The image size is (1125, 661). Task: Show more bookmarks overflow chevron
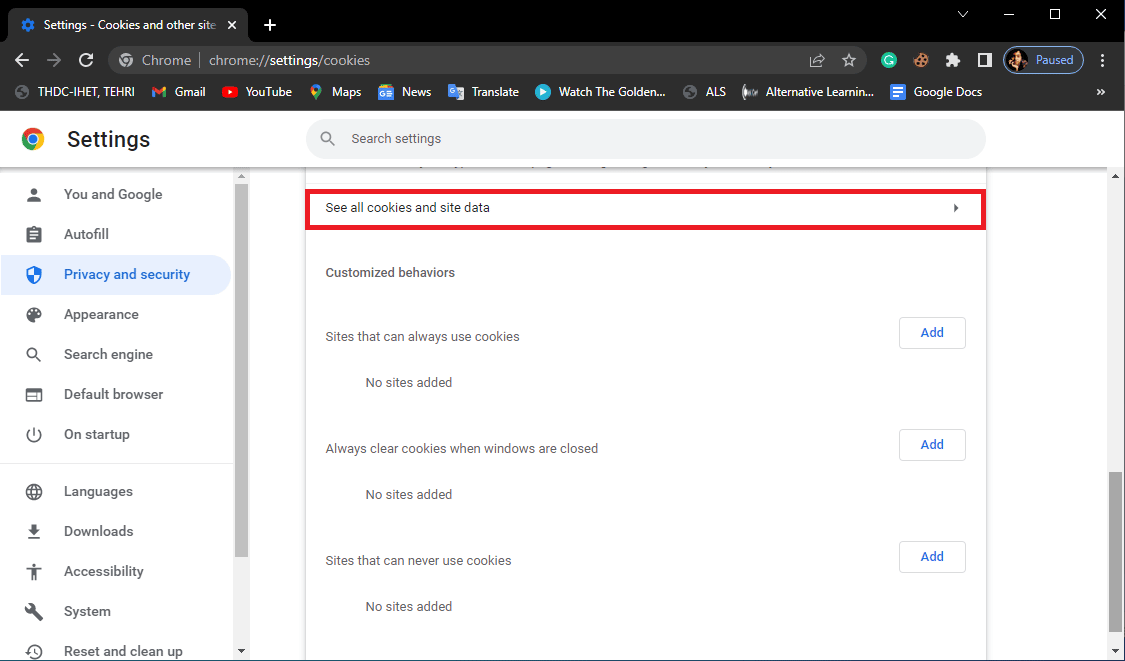[1101, 92]
